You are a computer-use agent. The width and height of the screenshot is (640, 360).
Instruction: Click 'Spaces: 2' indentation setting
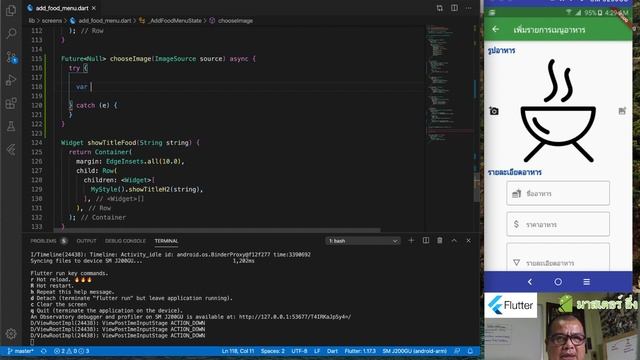(273, 351)
